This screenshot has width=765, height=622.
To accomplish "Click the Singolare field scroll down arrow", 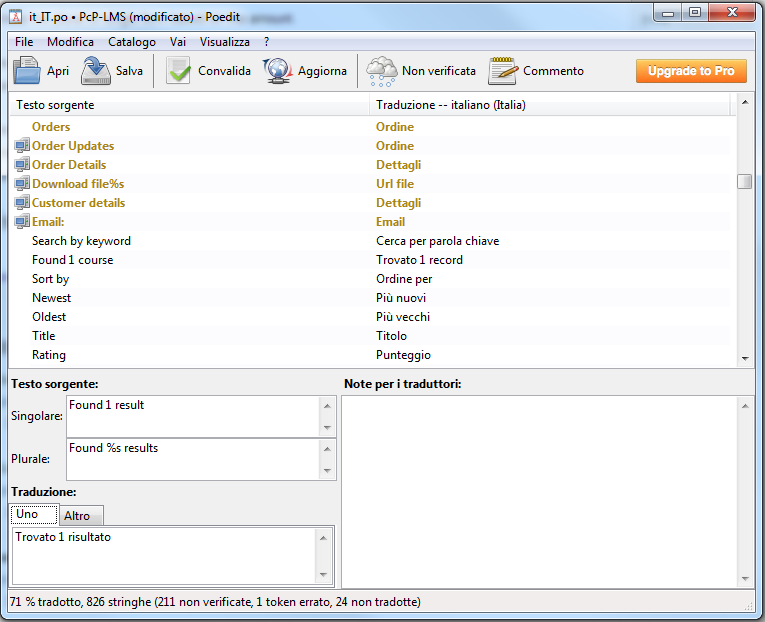I will 327,428.
